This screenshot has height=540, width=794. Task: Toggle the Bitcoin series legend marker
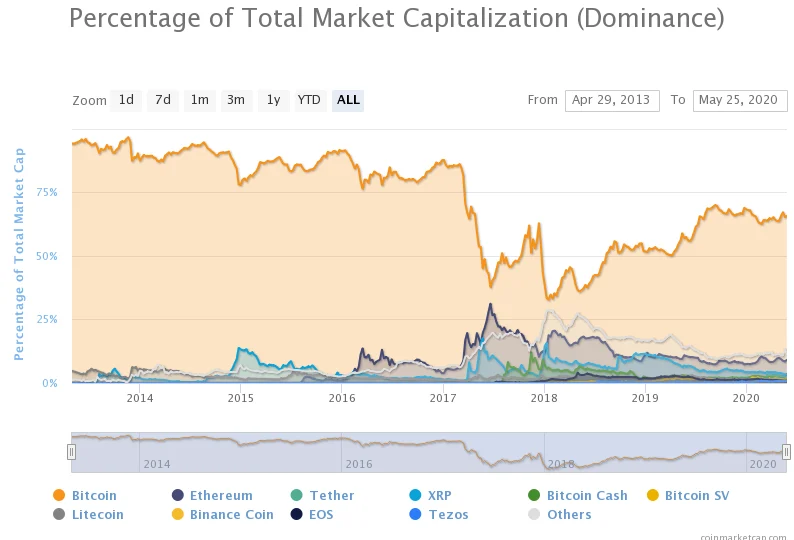(x=59, y=495)
